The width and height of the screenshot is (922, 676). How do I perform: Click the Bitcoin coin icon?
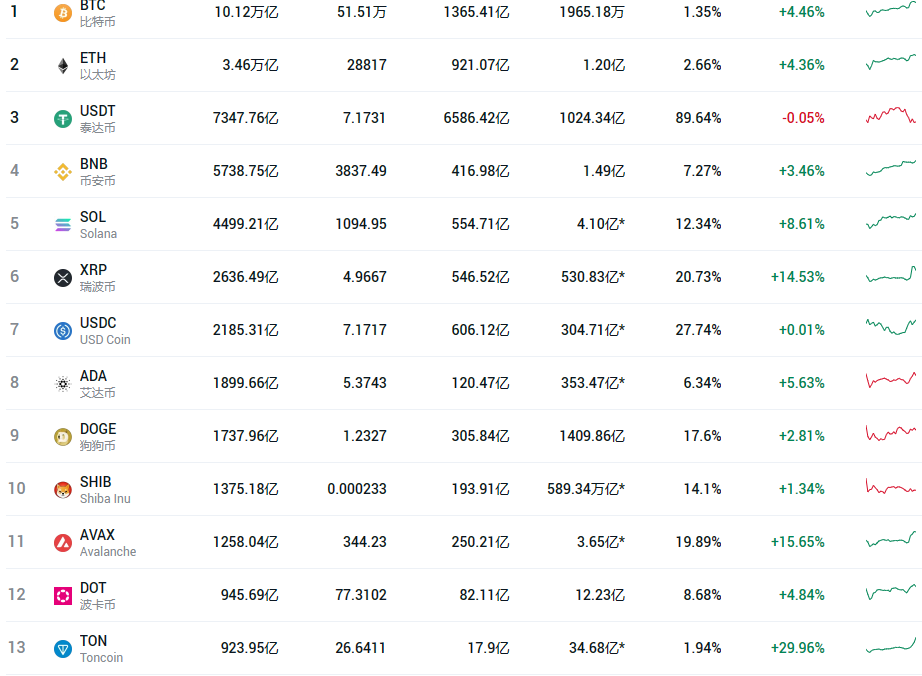pos(63,13)
